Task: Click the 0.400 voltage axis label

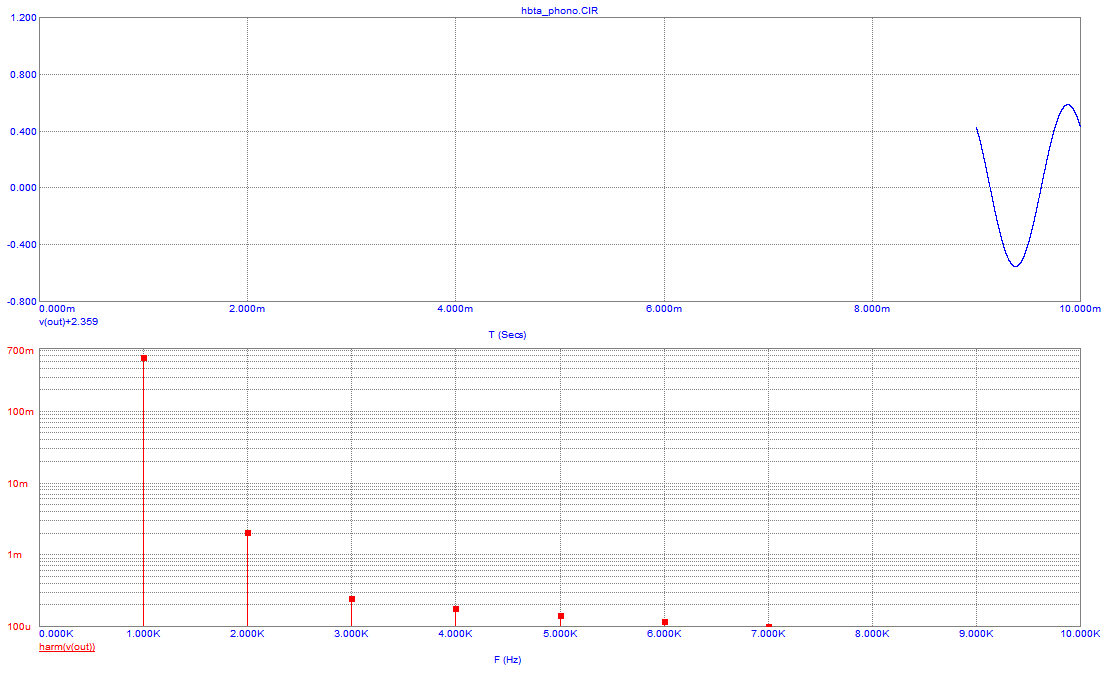Action: pyautogui.click(x=23, y=131)
